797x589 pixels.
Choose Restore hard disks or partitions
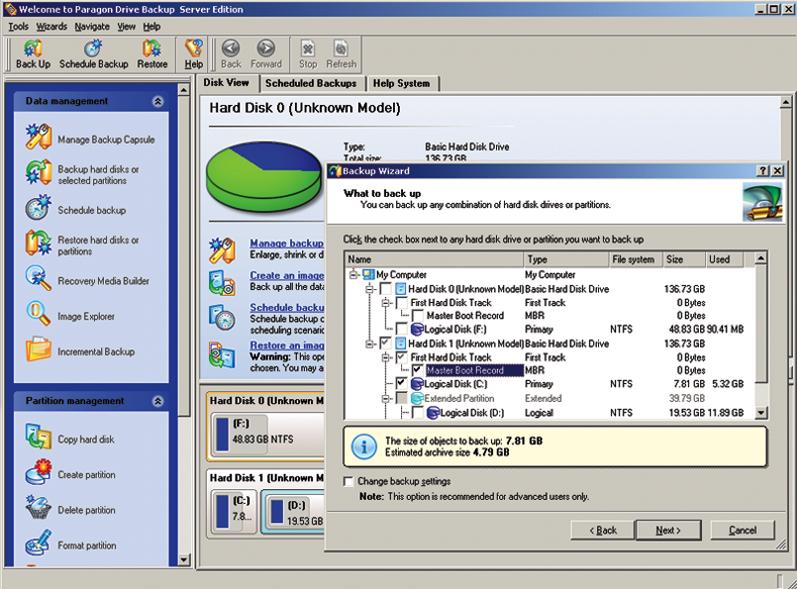pyautogui.click(x=82, y=244)
